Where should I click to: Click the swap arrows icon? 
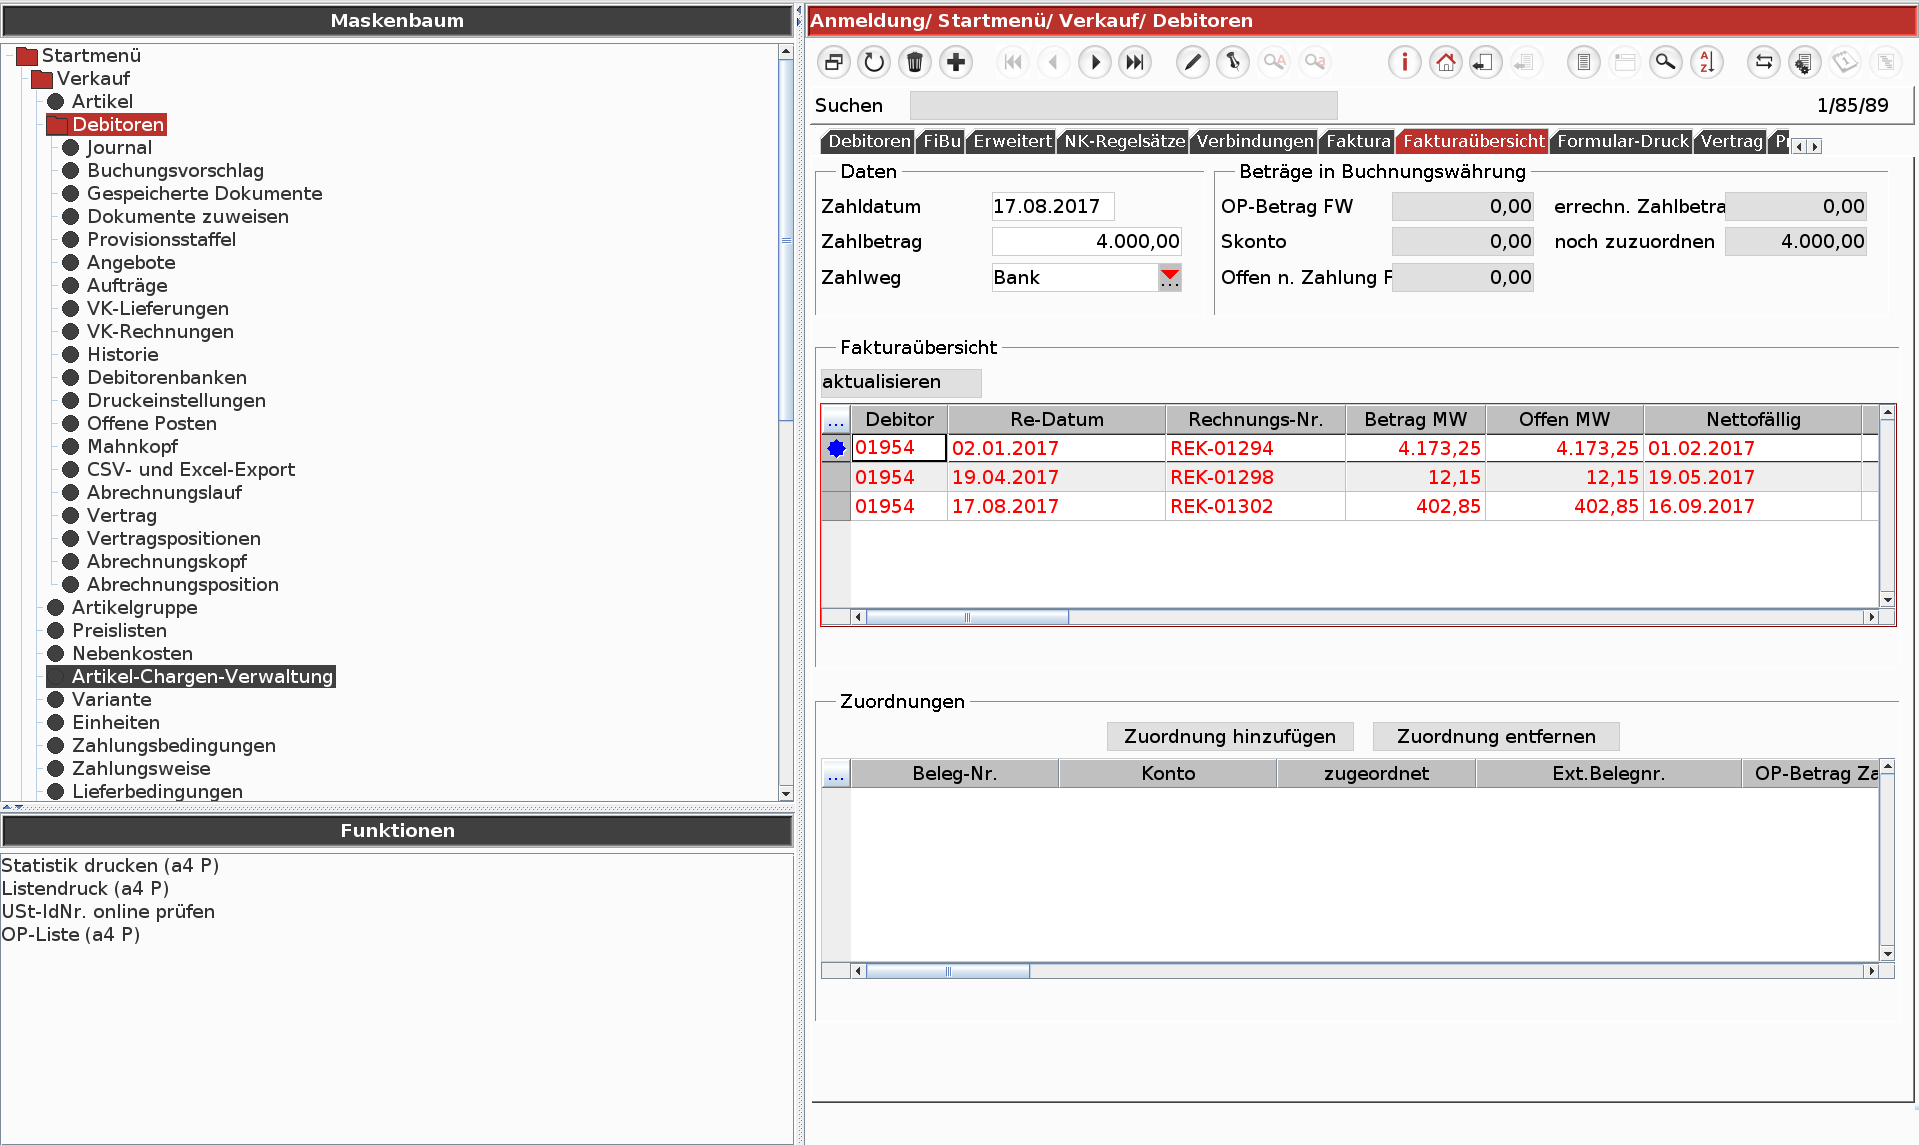(x=1764, y=63)
